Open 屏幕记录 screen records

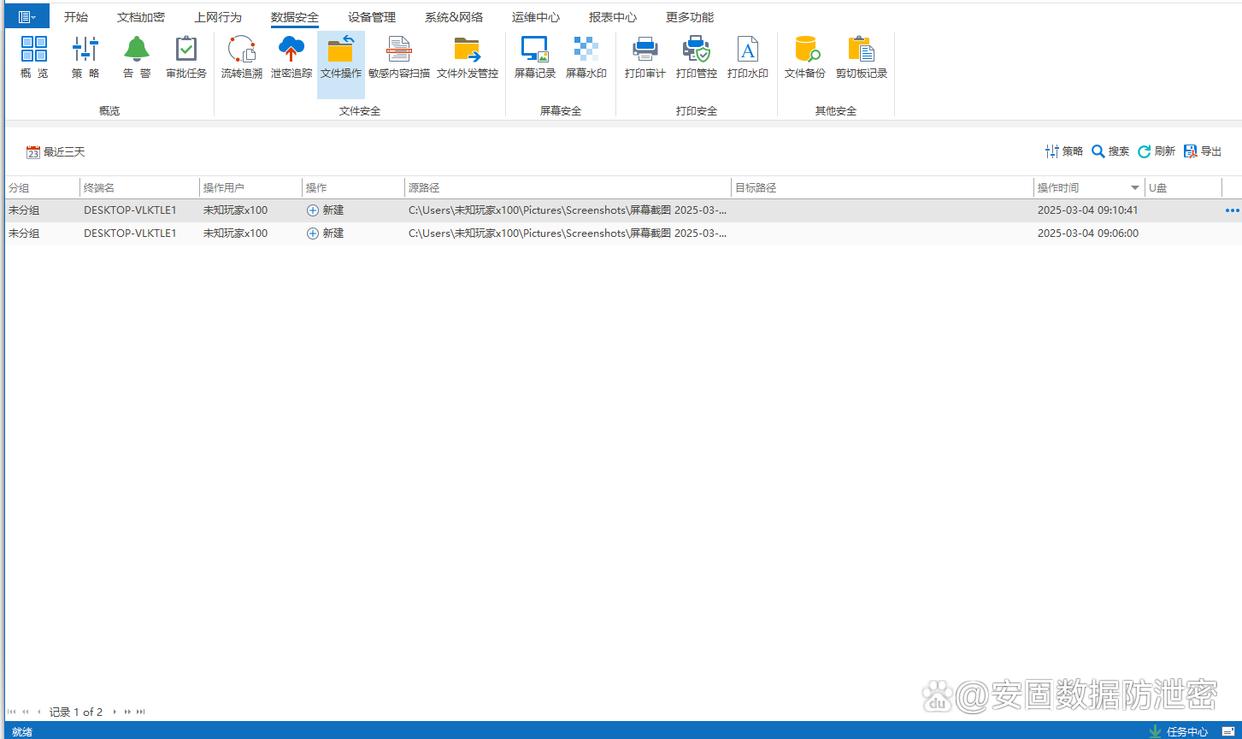point(535,57)
